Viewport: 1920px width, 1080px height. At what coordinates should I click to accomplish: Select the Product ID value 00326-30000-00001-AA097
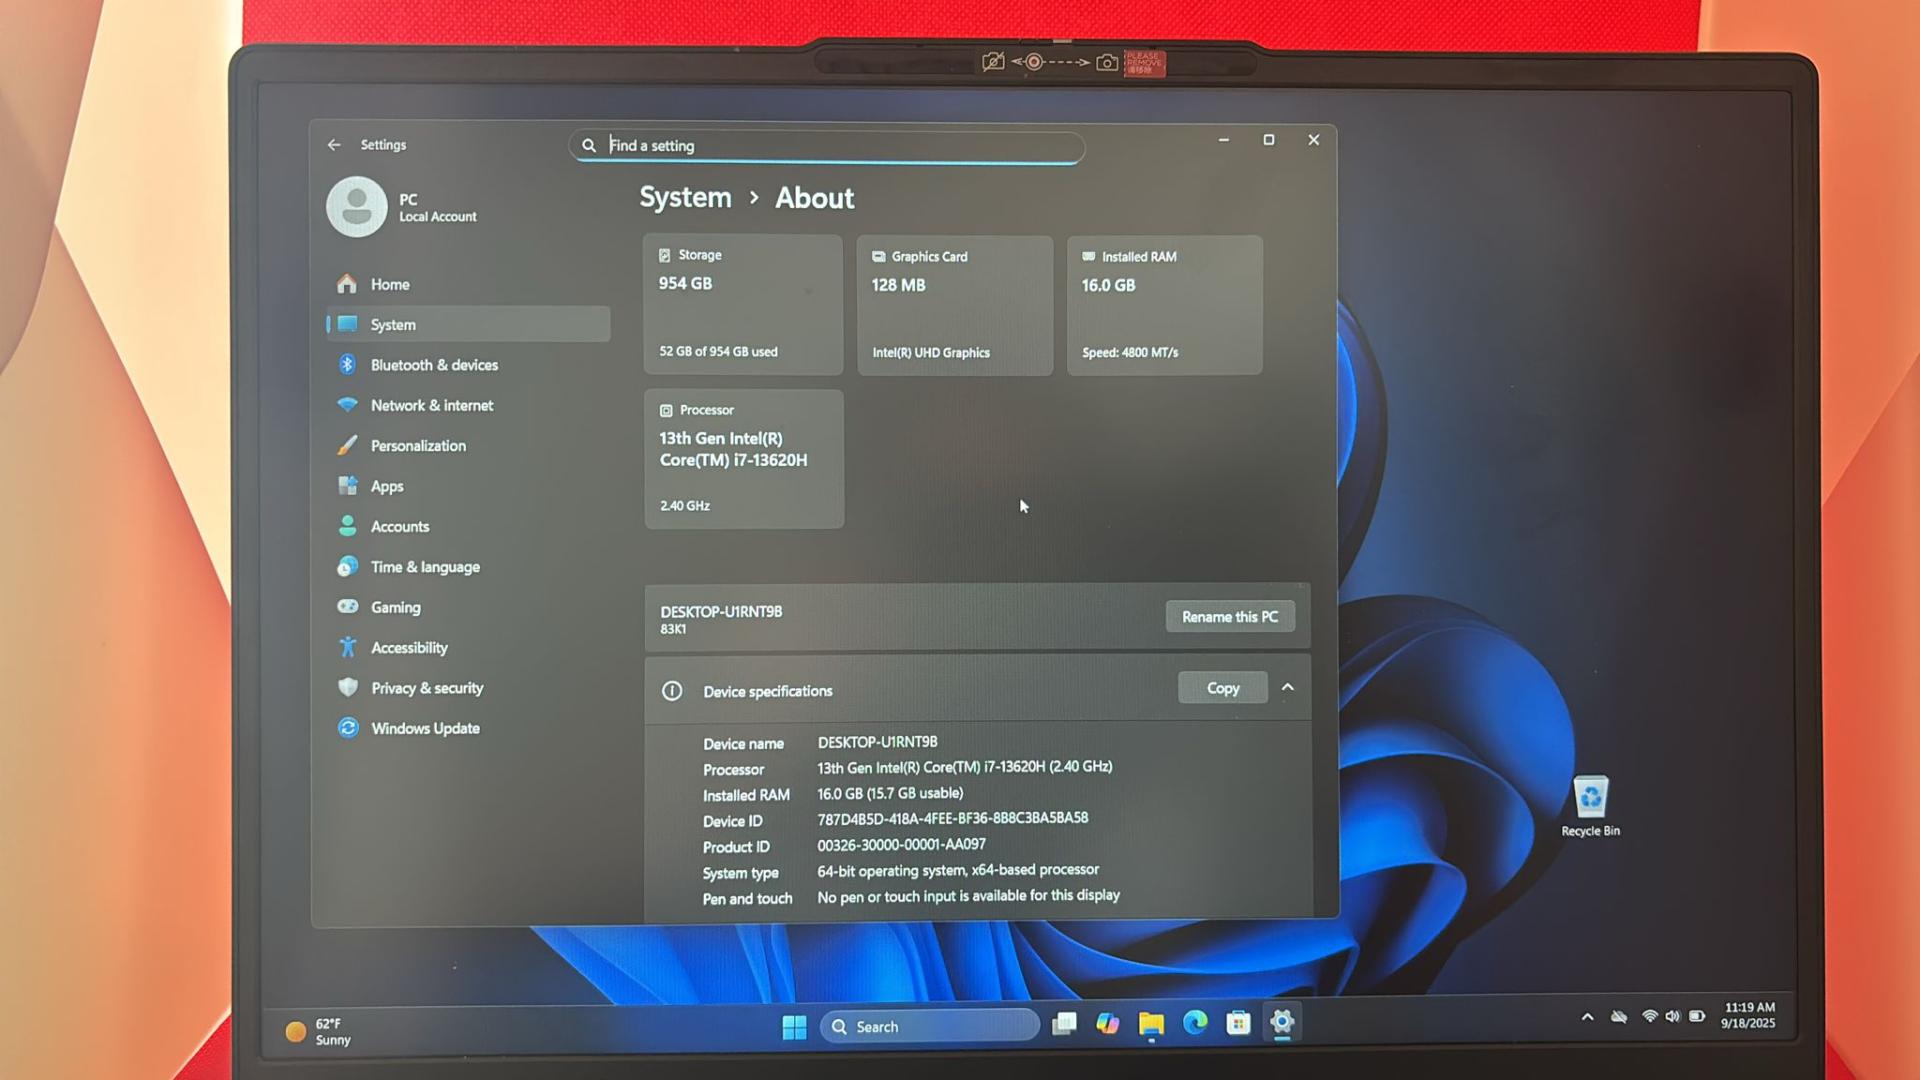coord(902,845)
